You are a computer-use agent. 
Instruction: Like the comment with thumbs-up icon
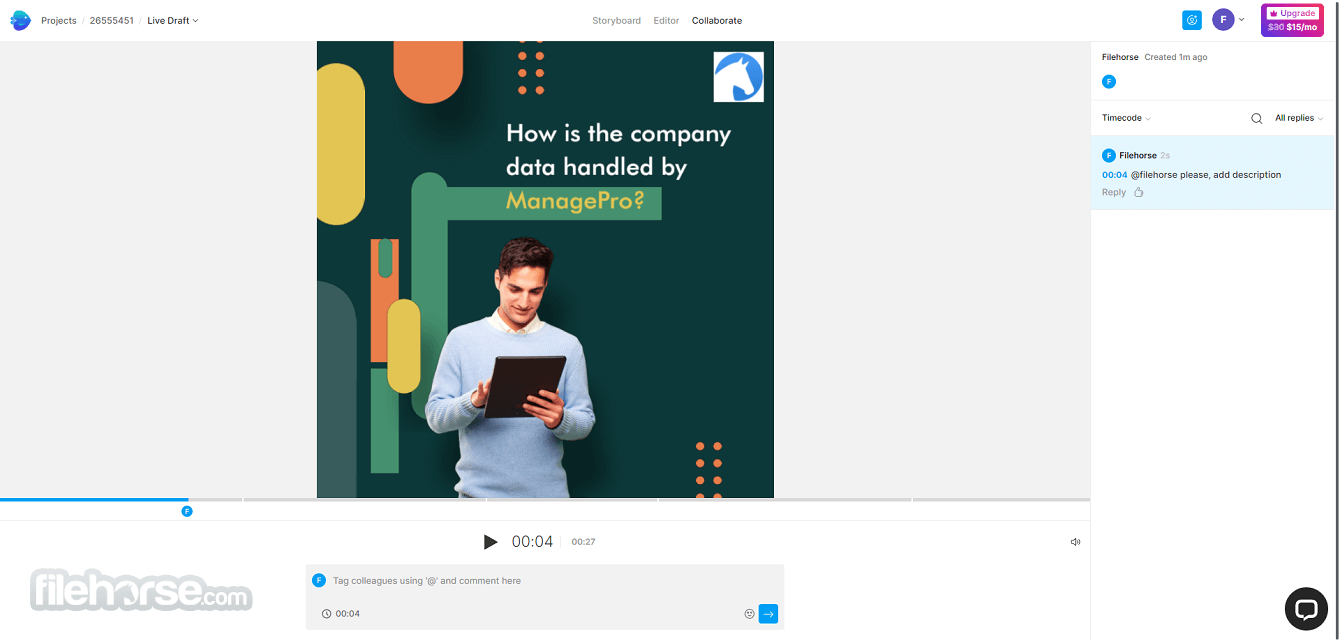click(x=1139, y=192)
